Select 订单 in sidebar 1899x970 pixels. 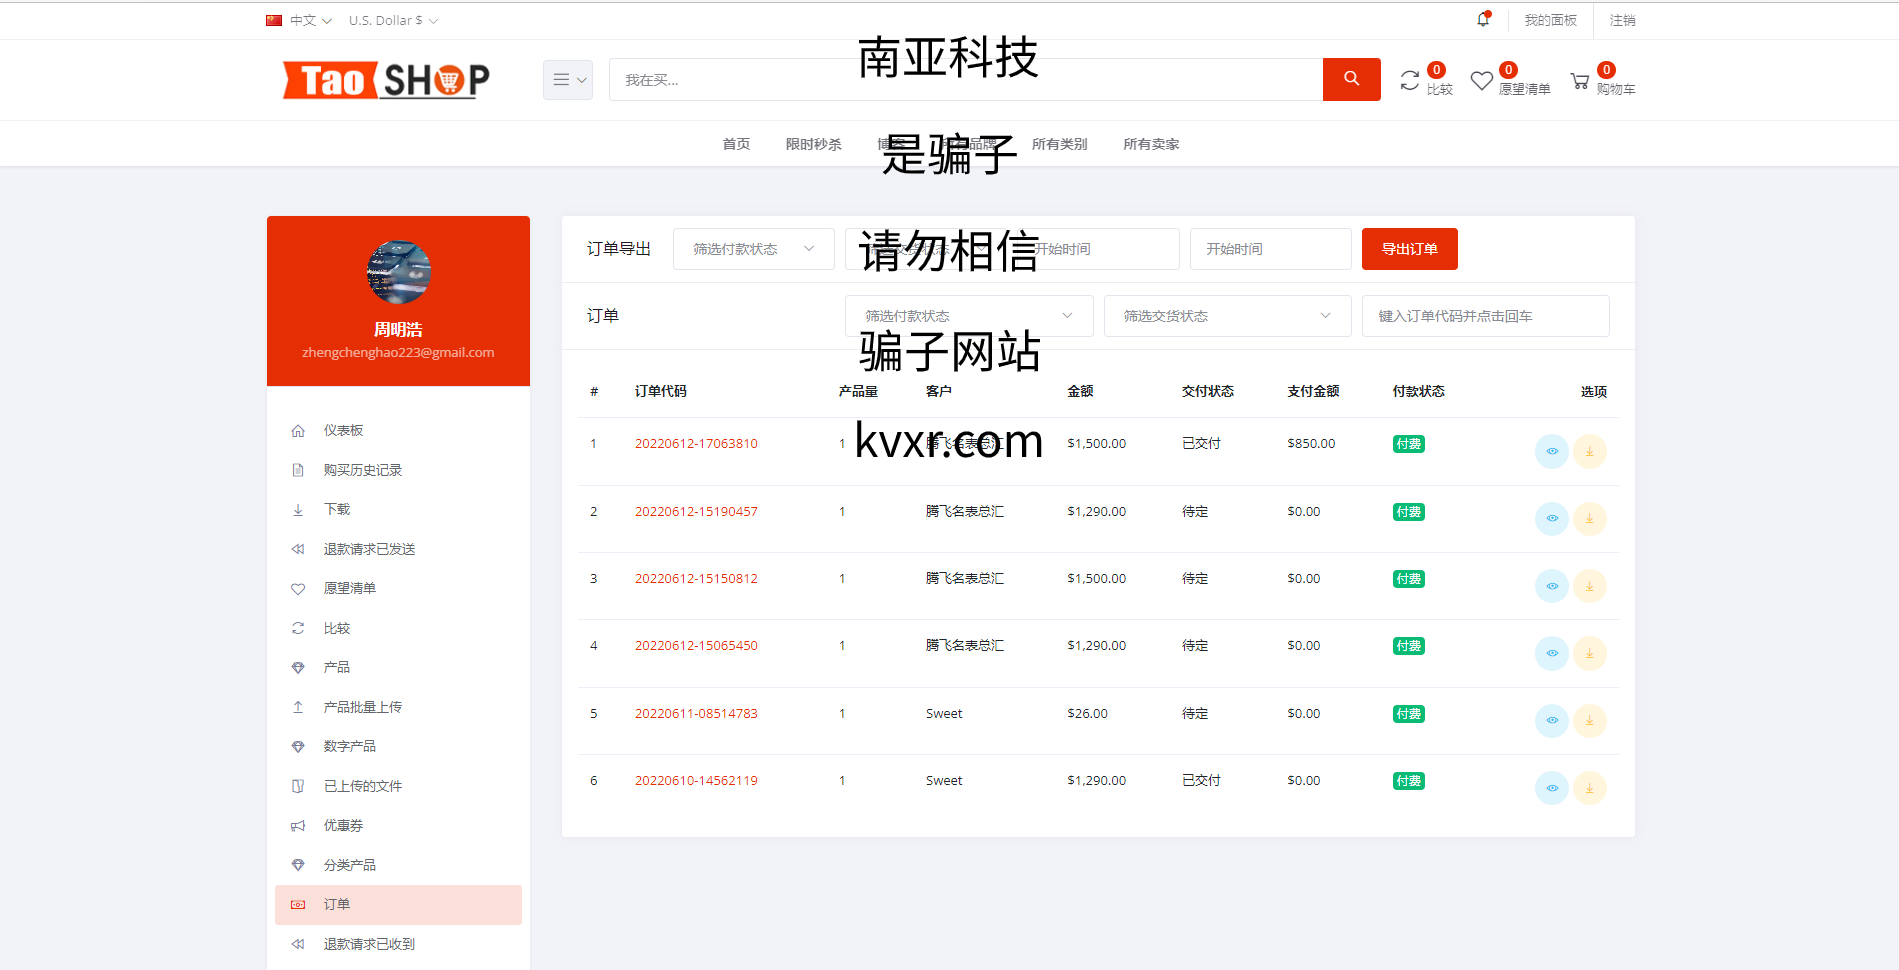tap(398, 905)
